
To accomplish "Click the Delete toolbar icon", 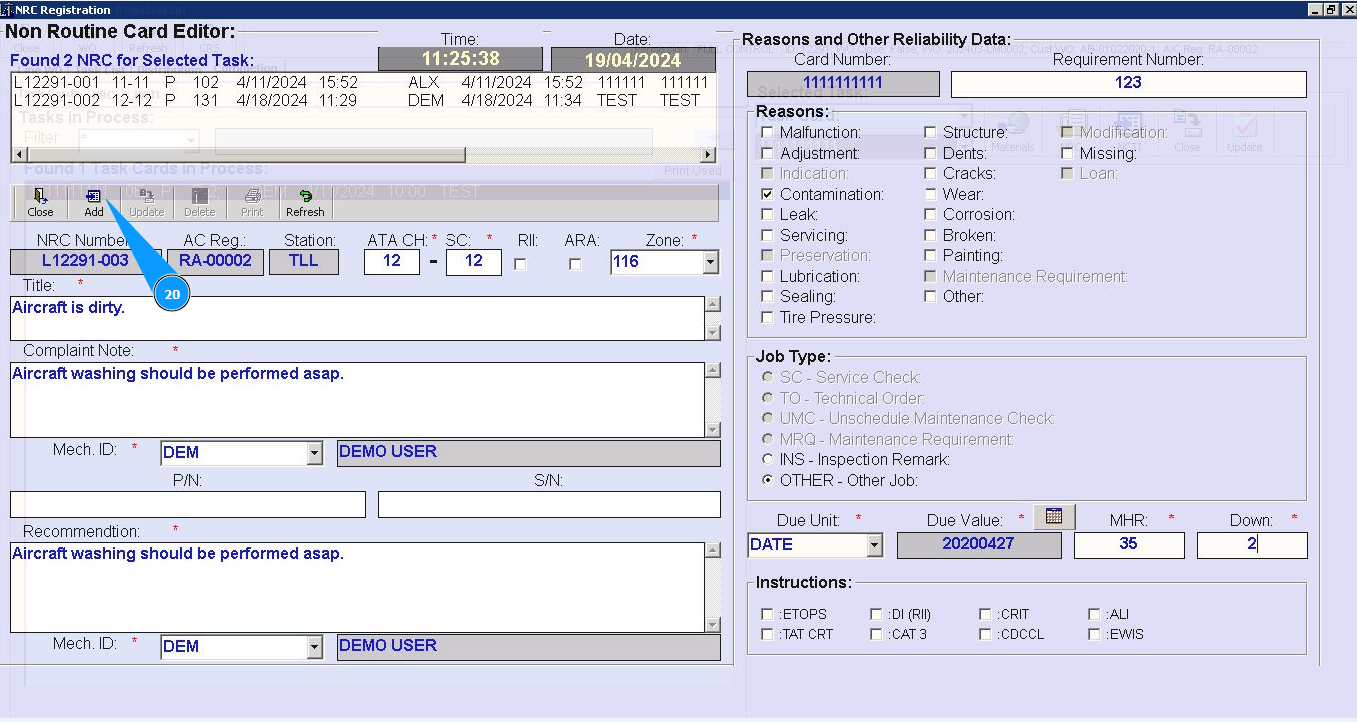I will click(199, 203).
